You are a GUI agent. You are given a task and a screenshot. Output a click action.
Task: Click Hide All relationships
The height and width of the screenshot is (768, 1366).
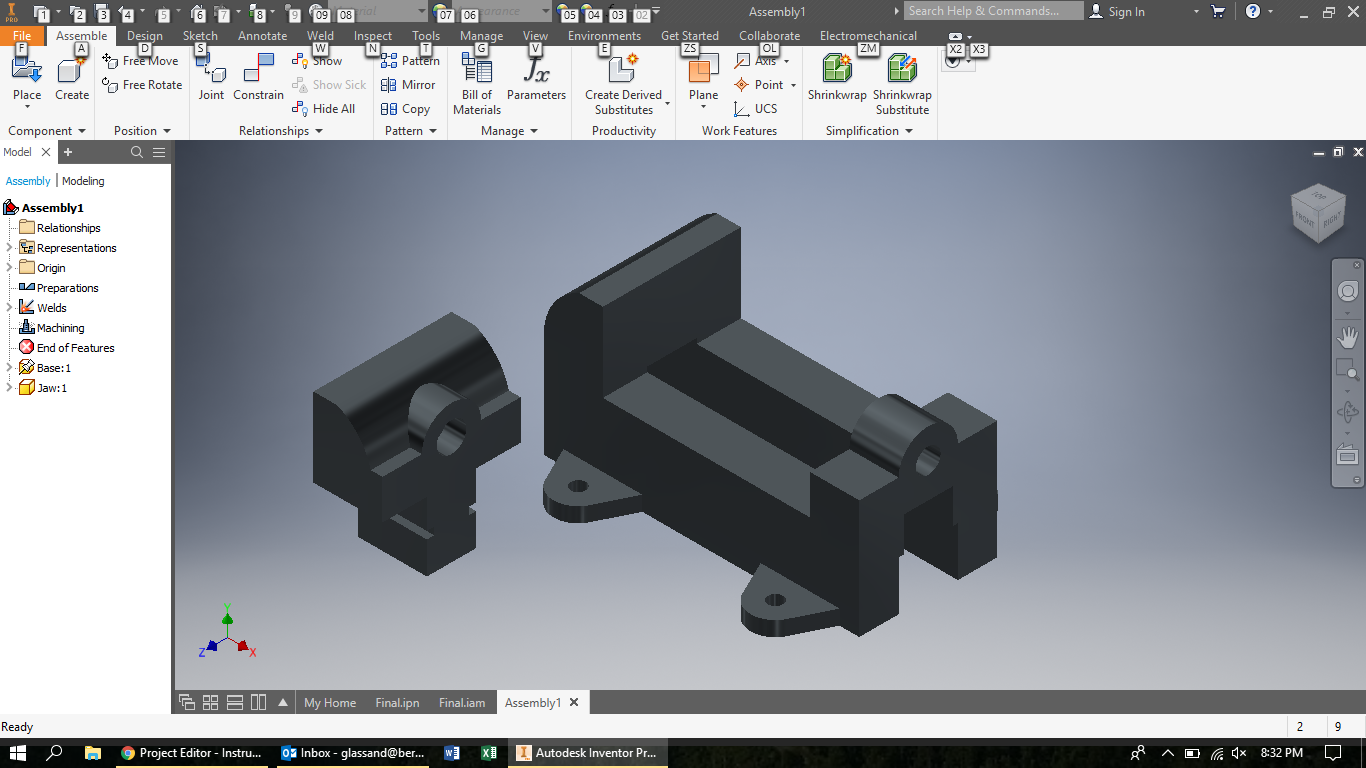pos(323,109)
